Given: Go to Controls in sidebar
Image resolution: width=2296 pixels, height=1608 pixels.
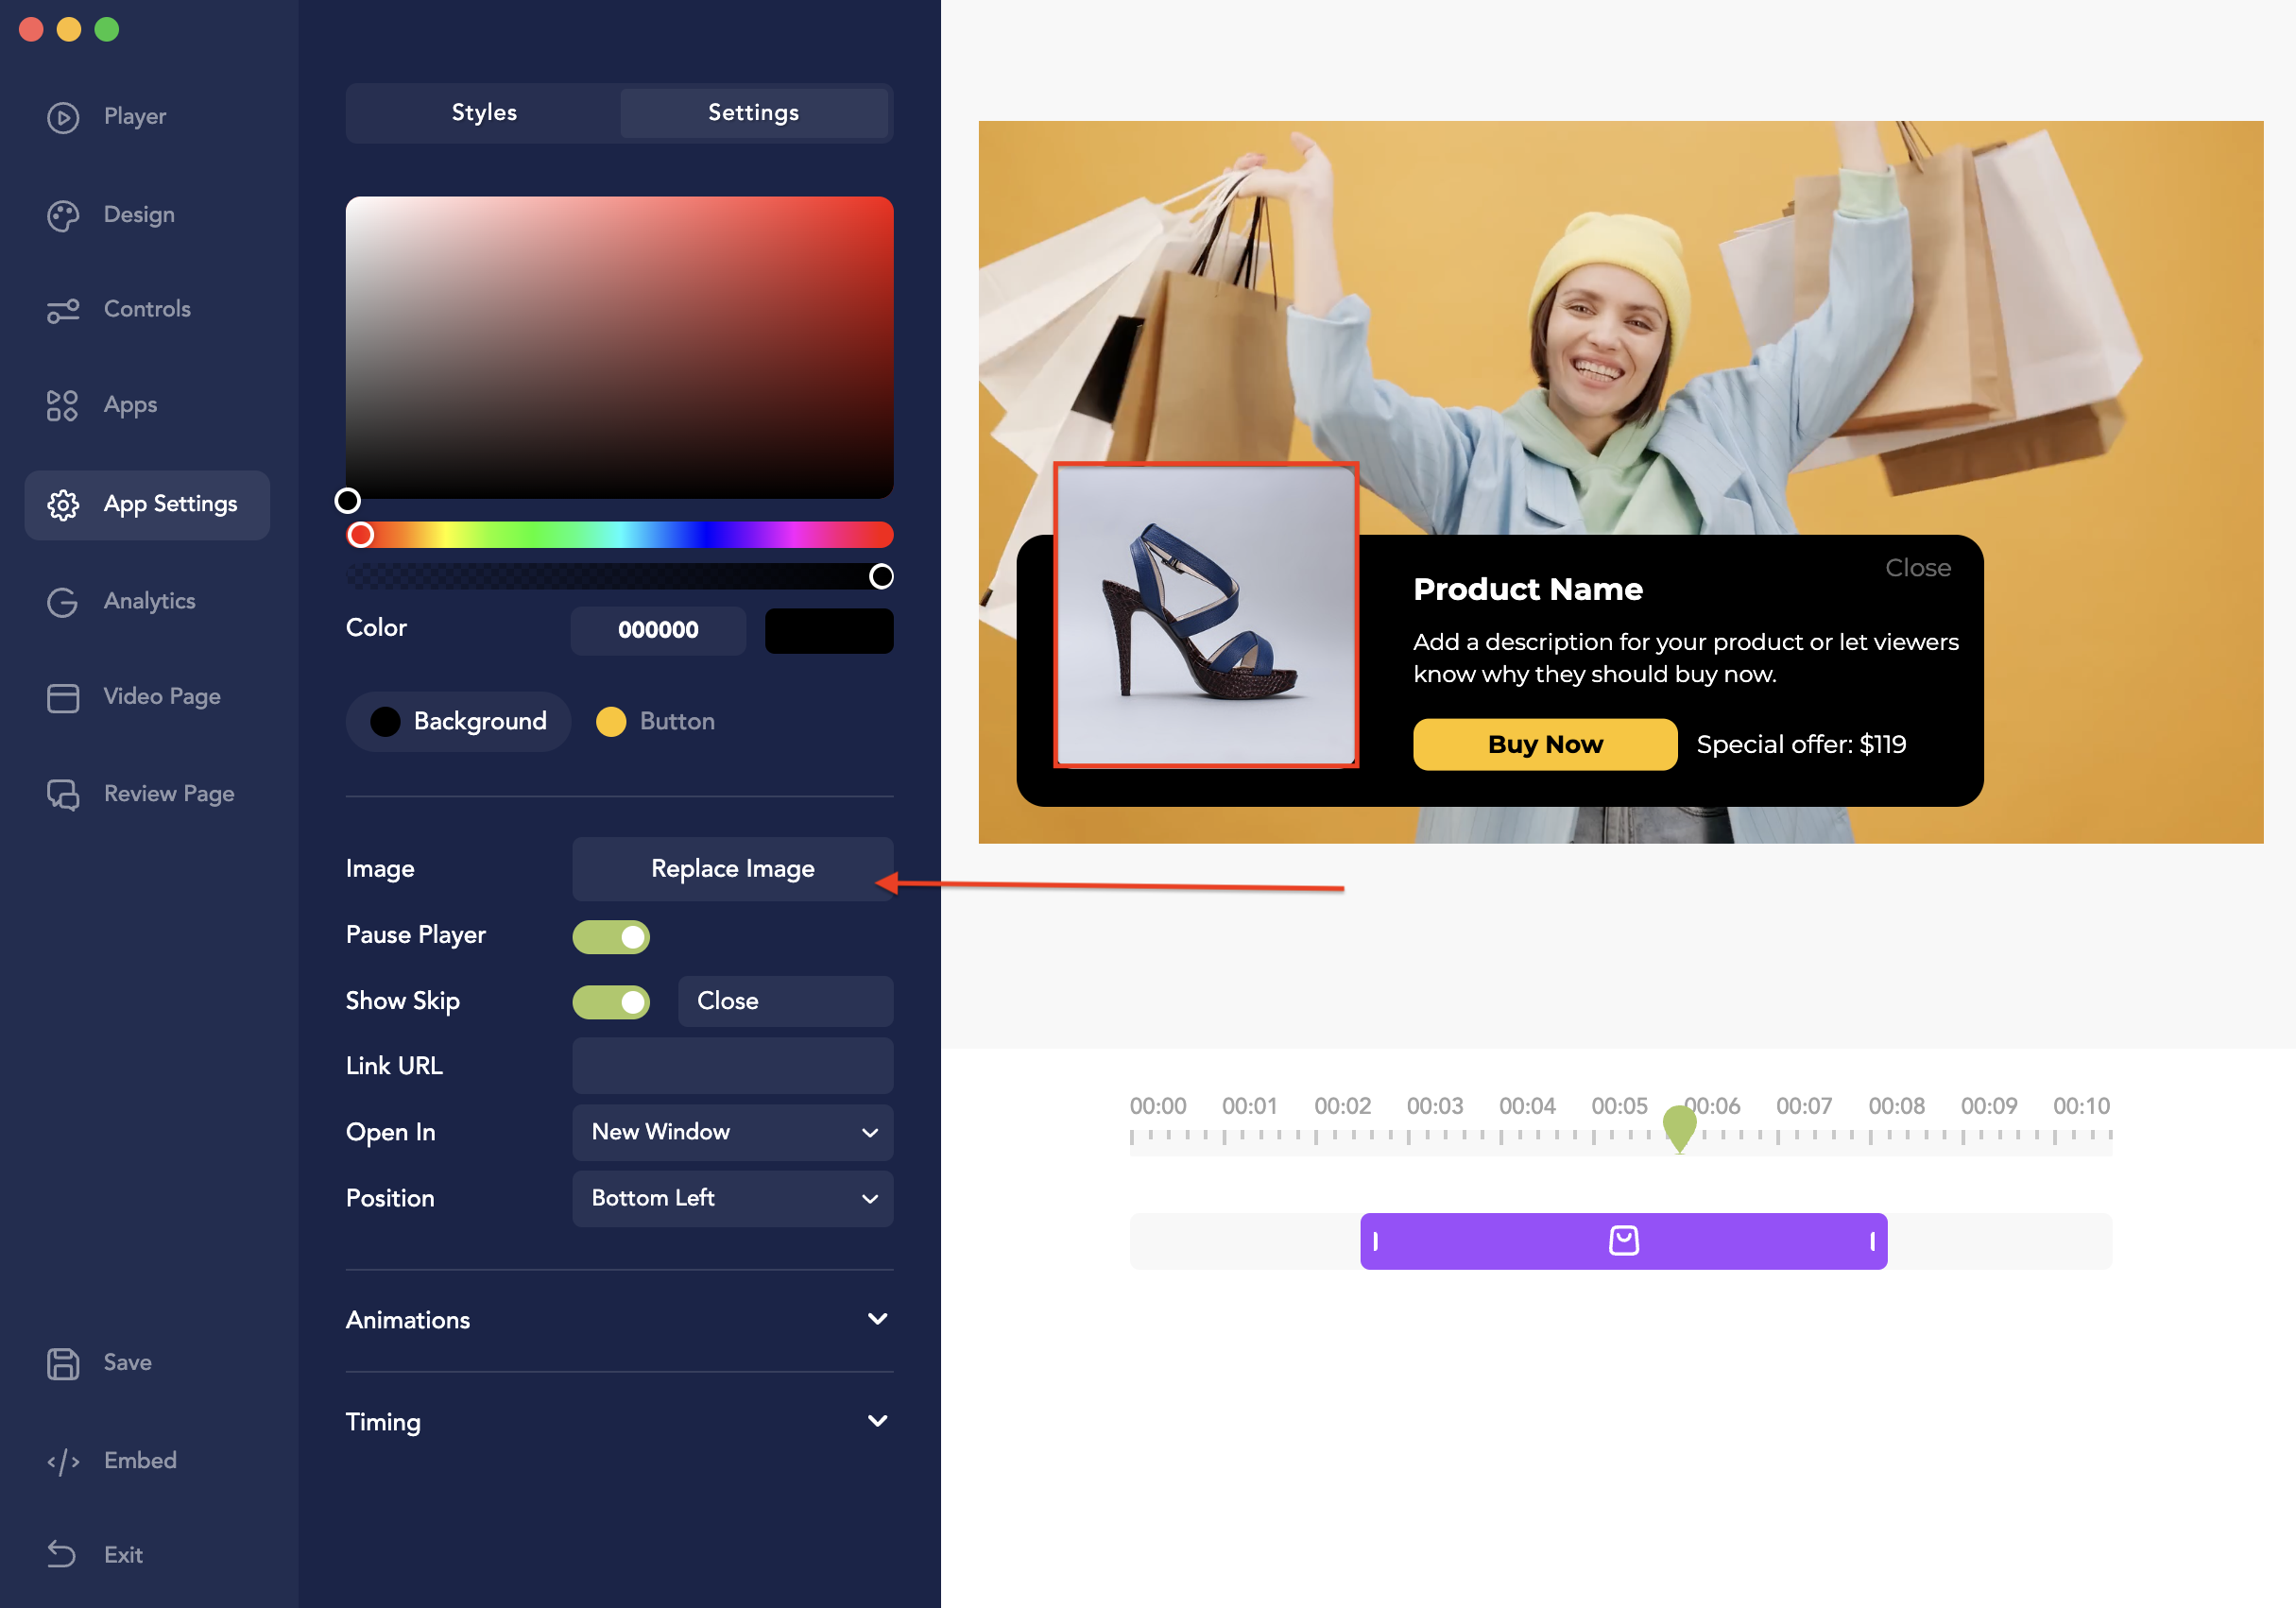Looking at the screenshot, I should coord(147,308).
